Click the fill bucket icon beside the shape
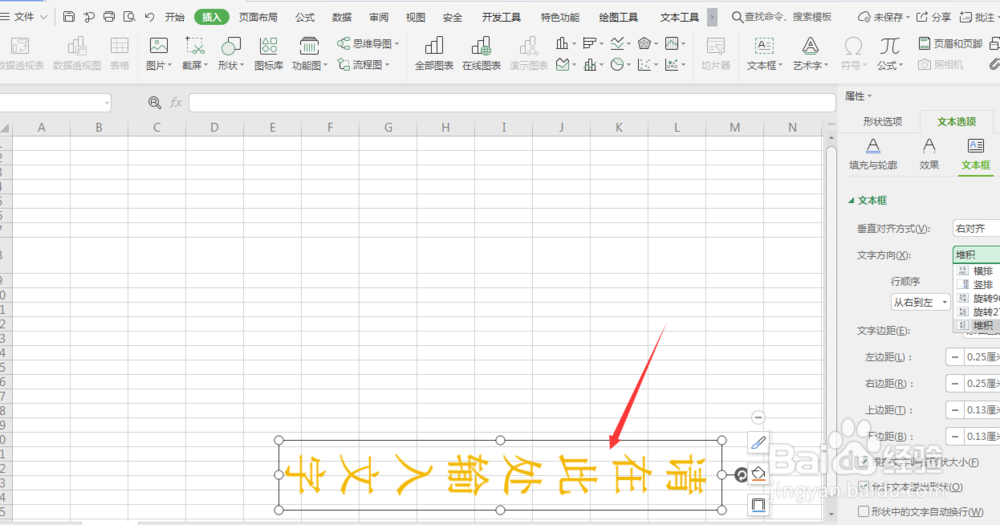 coord(758,474)
